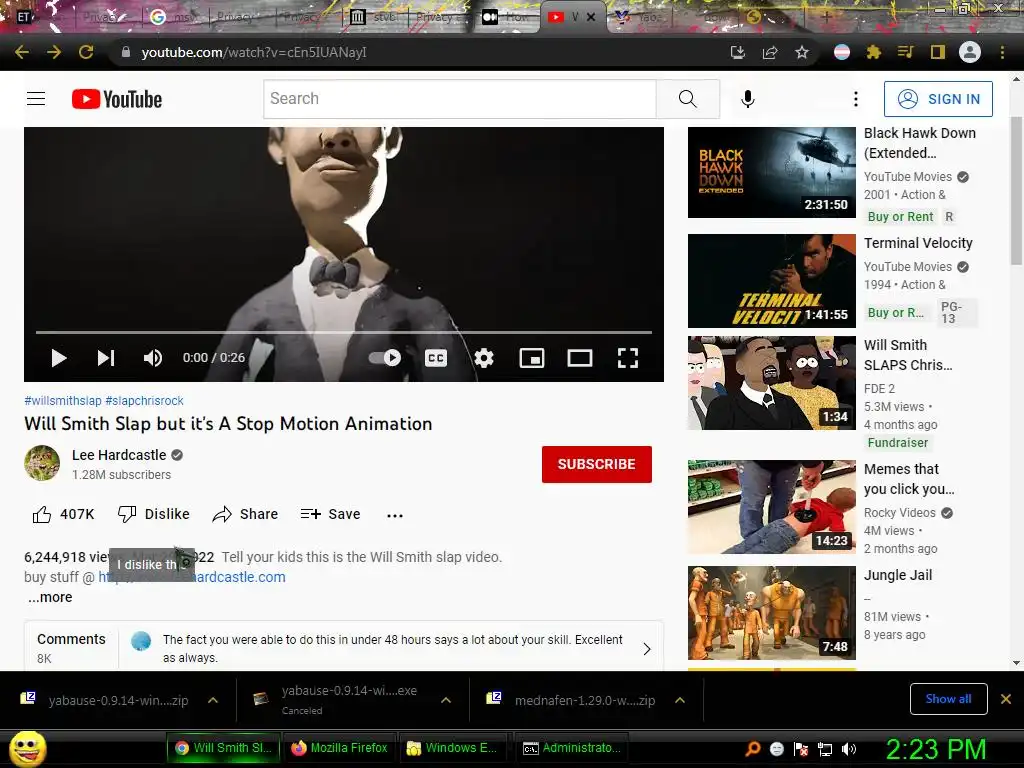Viewport: 1024px width, 768px height.
Task: Open Black Hawk Down thumbnail
Action: click(x=771, y=172)
